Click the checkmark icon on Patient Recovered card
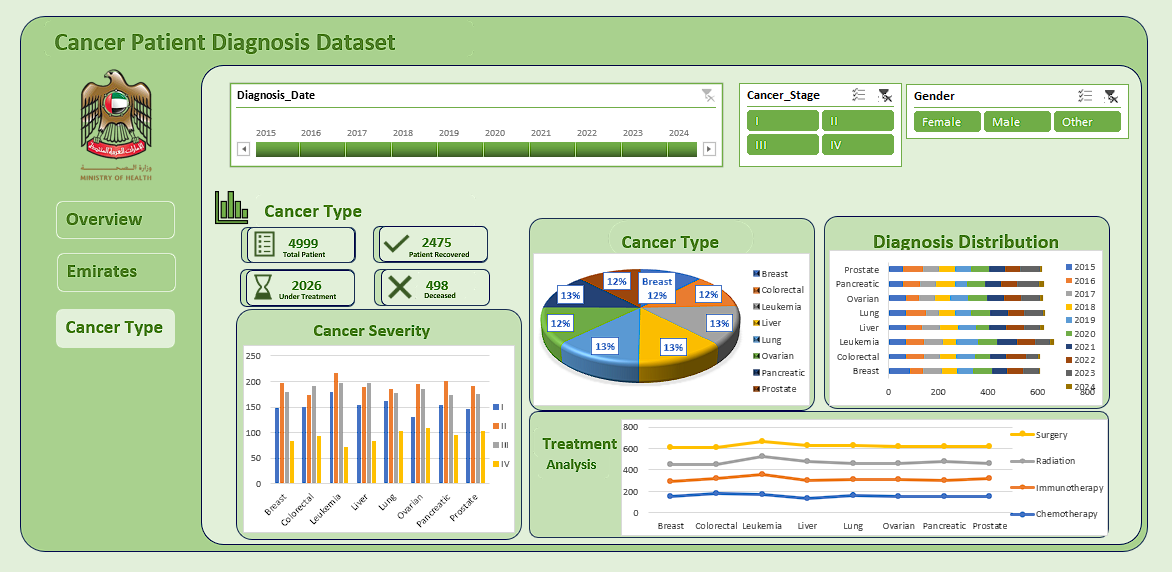This screenshot has height=572, width=1172. coord(395,243)
